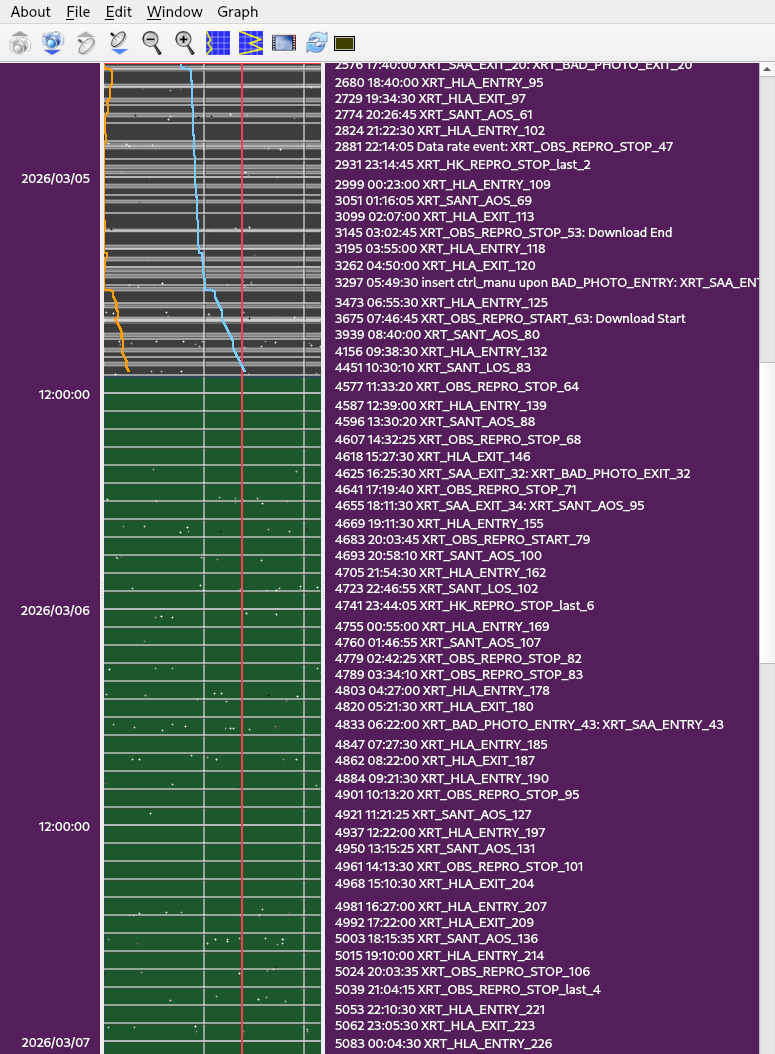Click the vertical scrollbar on right edge

click(767, 210)
